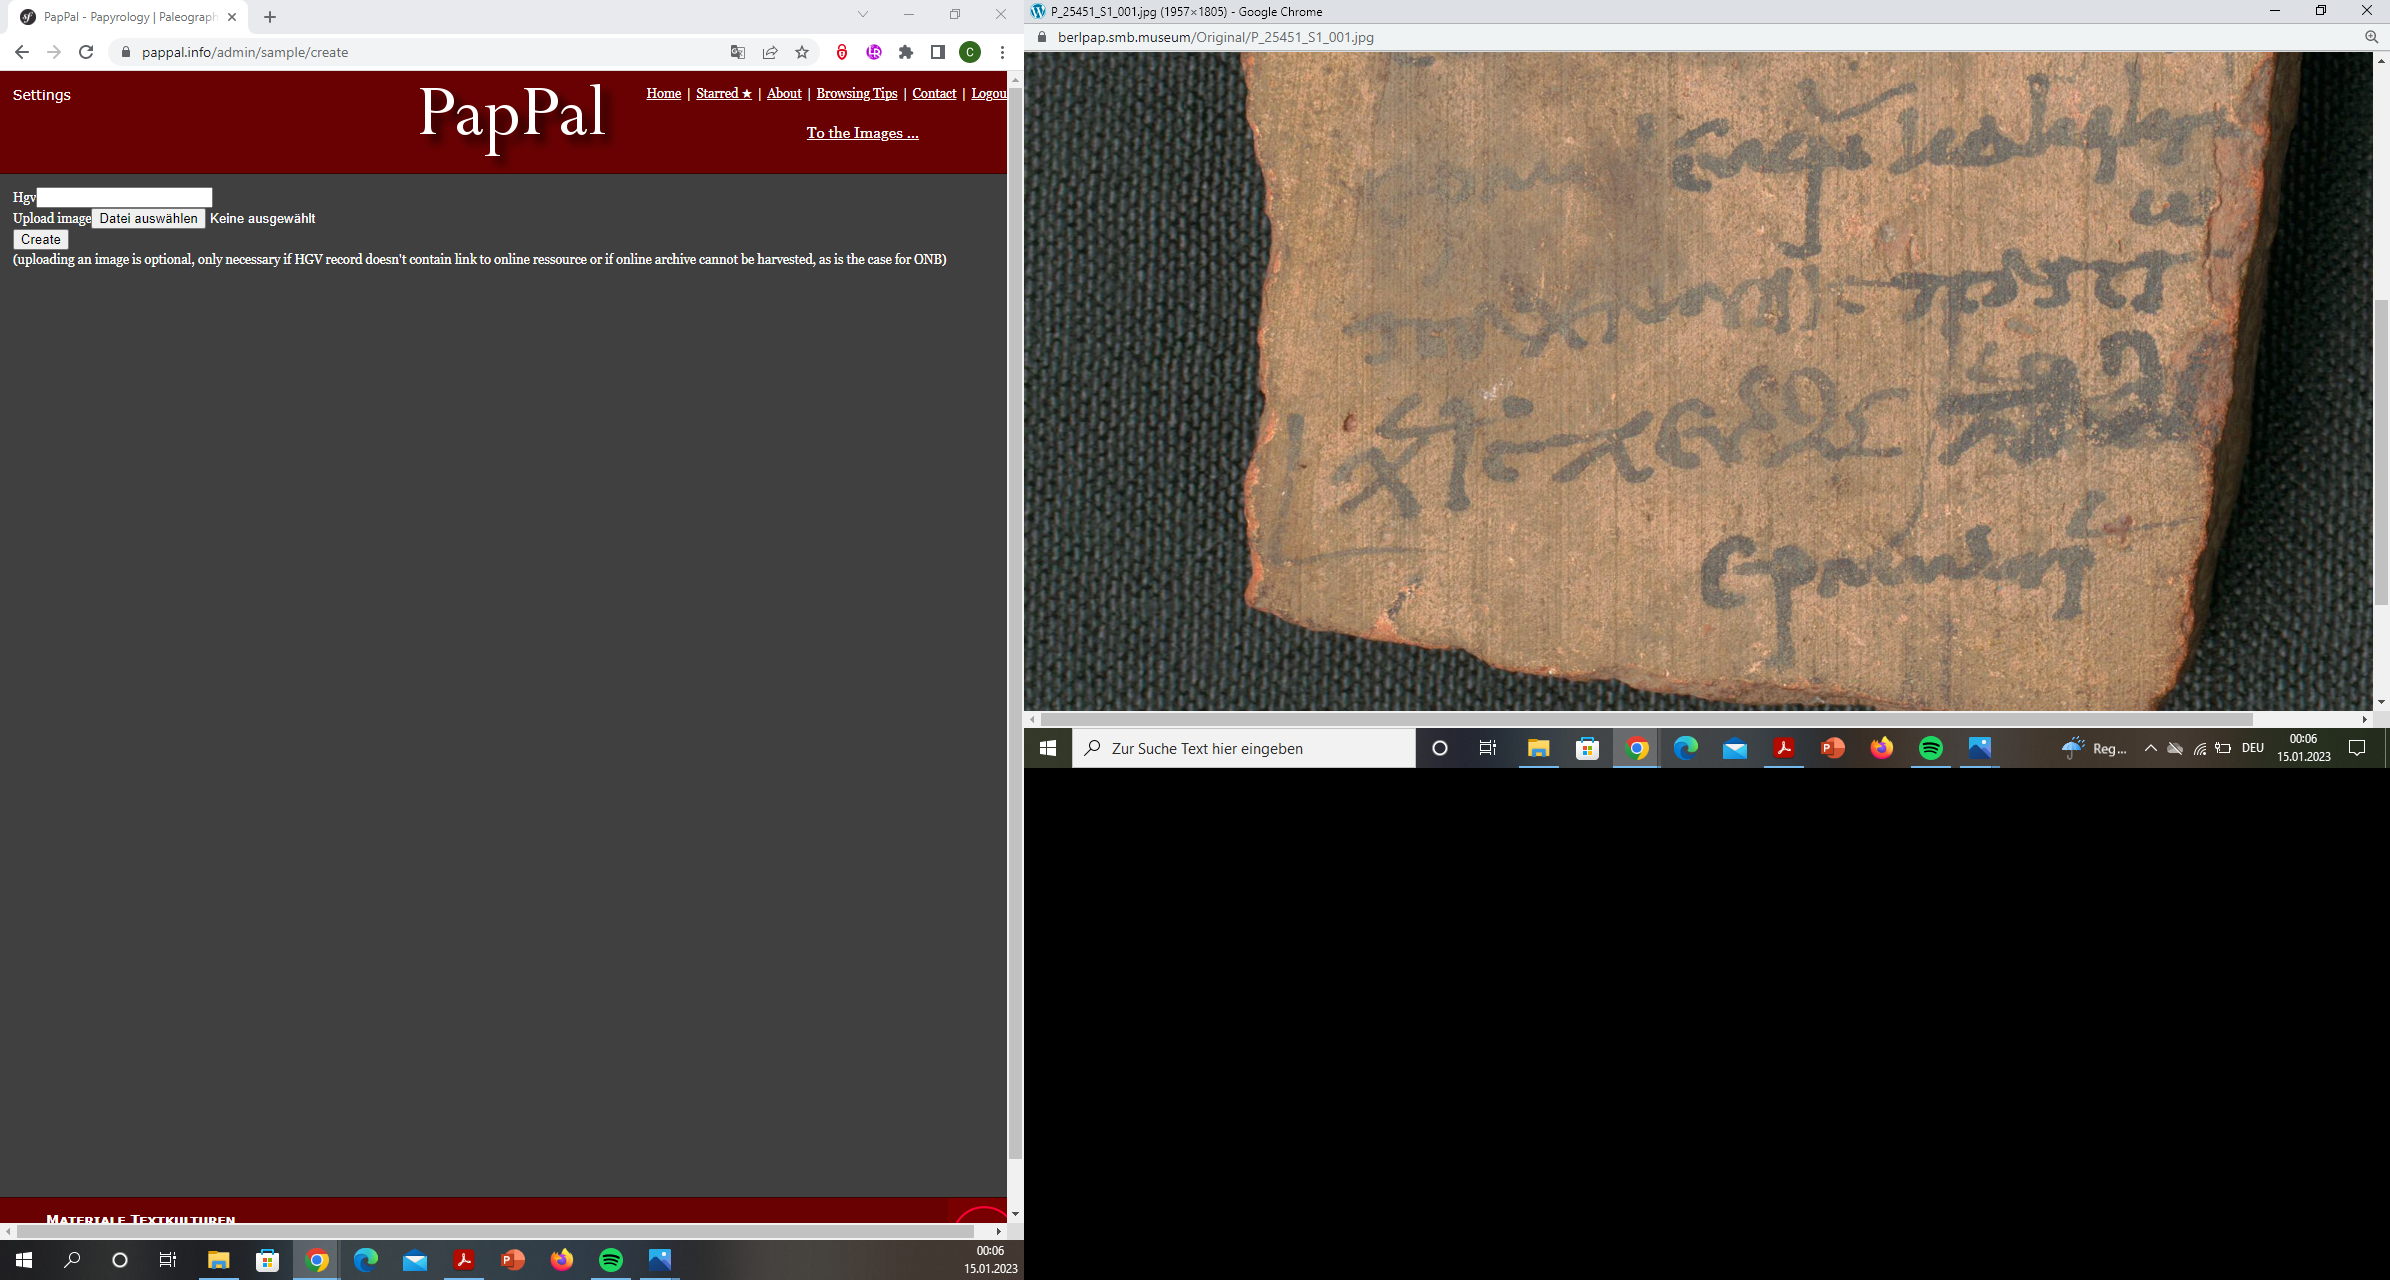Click 'Zur Suche Text hier eingeben' search box

1244,748
